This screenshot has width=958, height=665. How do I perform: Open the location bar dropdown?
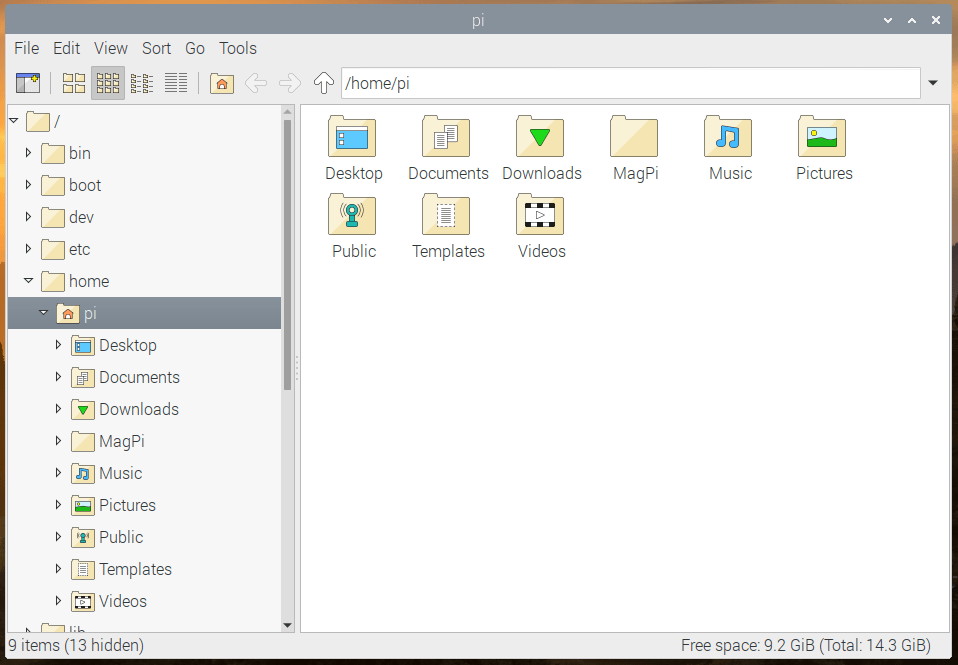(x=932, y=83)
